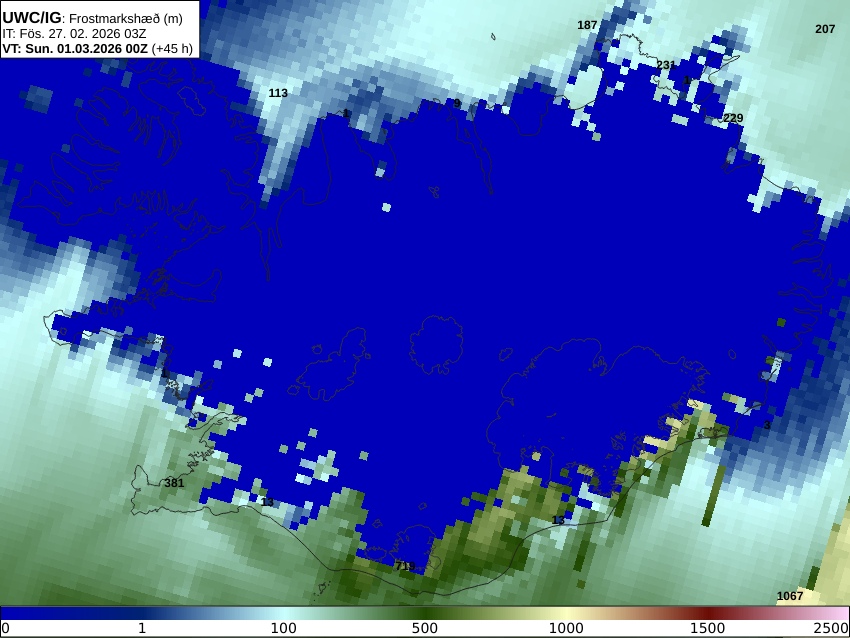The image size is (850, 638).
Task: Select the "IT: Fös. 27. 02. 2026 03Z" line
Action: pos(74,34)
